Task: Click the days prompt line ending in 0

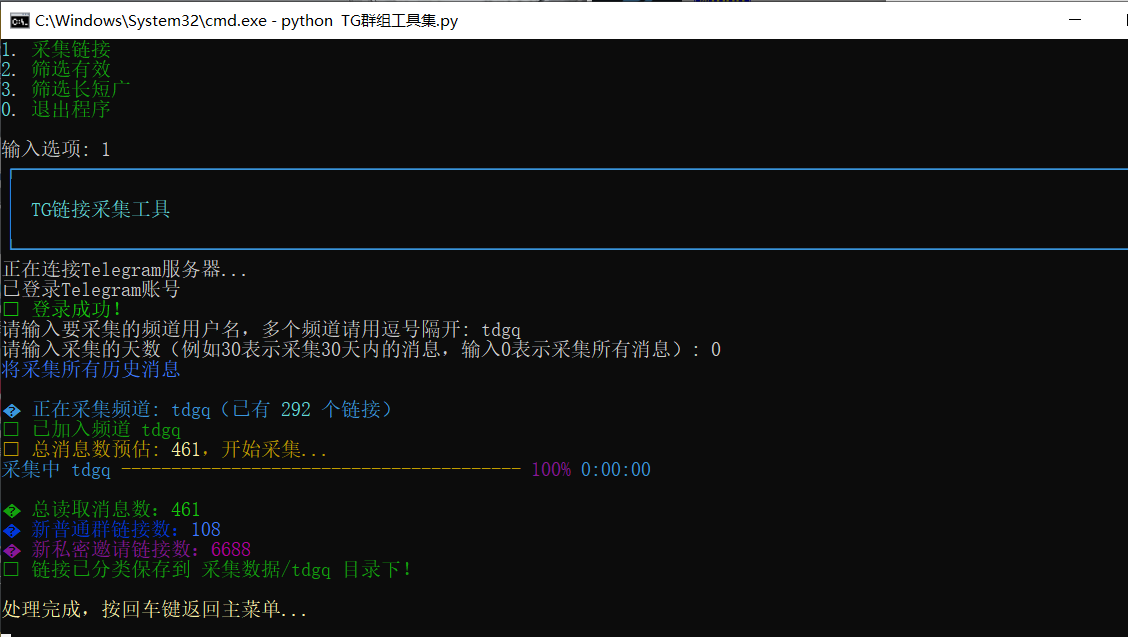Action: 361,350
